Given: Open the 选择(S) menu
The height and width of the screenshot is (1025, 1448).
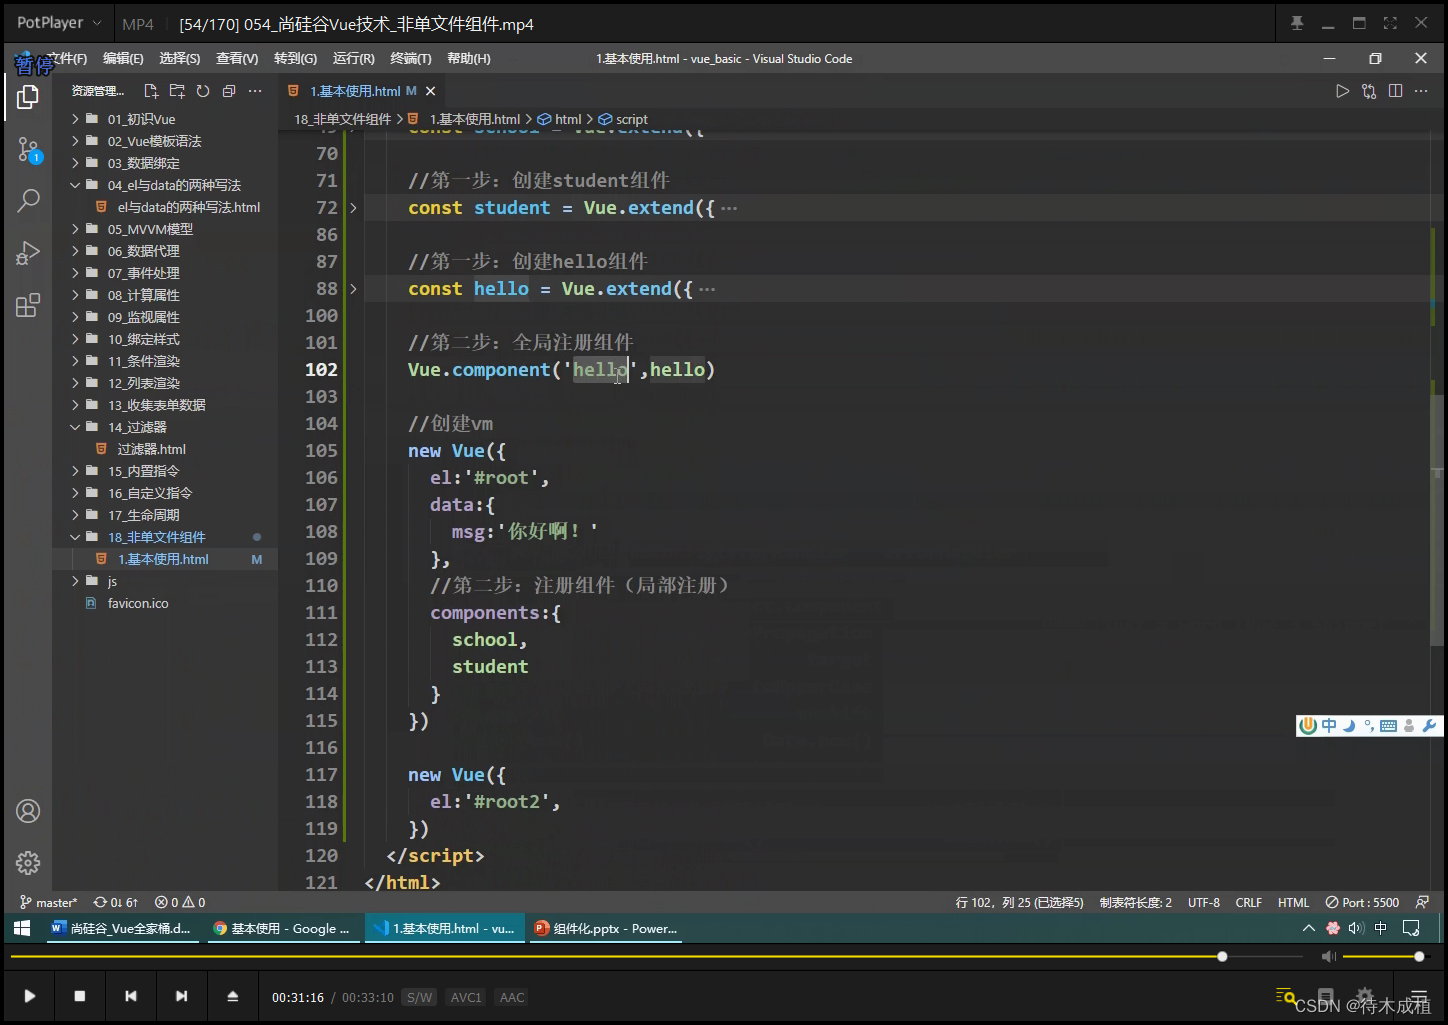Looking at the screenshot, I should click(x=180, y=59).
